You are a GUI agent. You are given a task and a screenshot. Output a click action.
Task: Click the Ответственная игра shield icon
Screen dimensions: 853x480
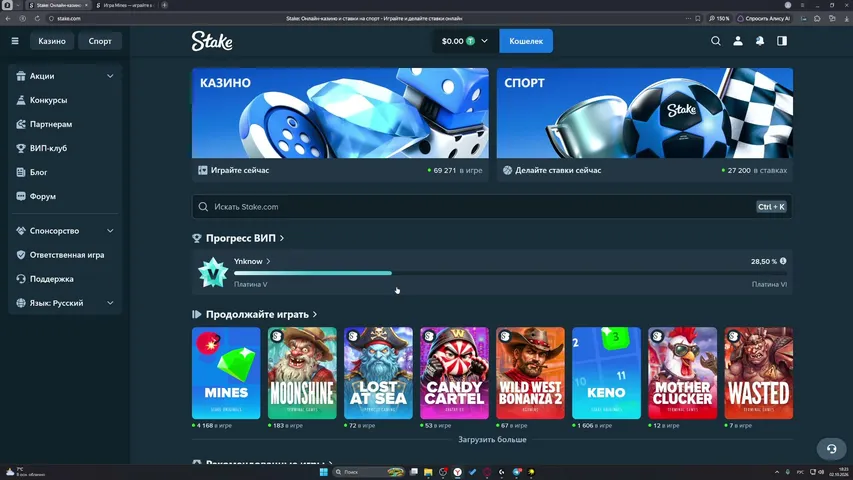(21, 255)
